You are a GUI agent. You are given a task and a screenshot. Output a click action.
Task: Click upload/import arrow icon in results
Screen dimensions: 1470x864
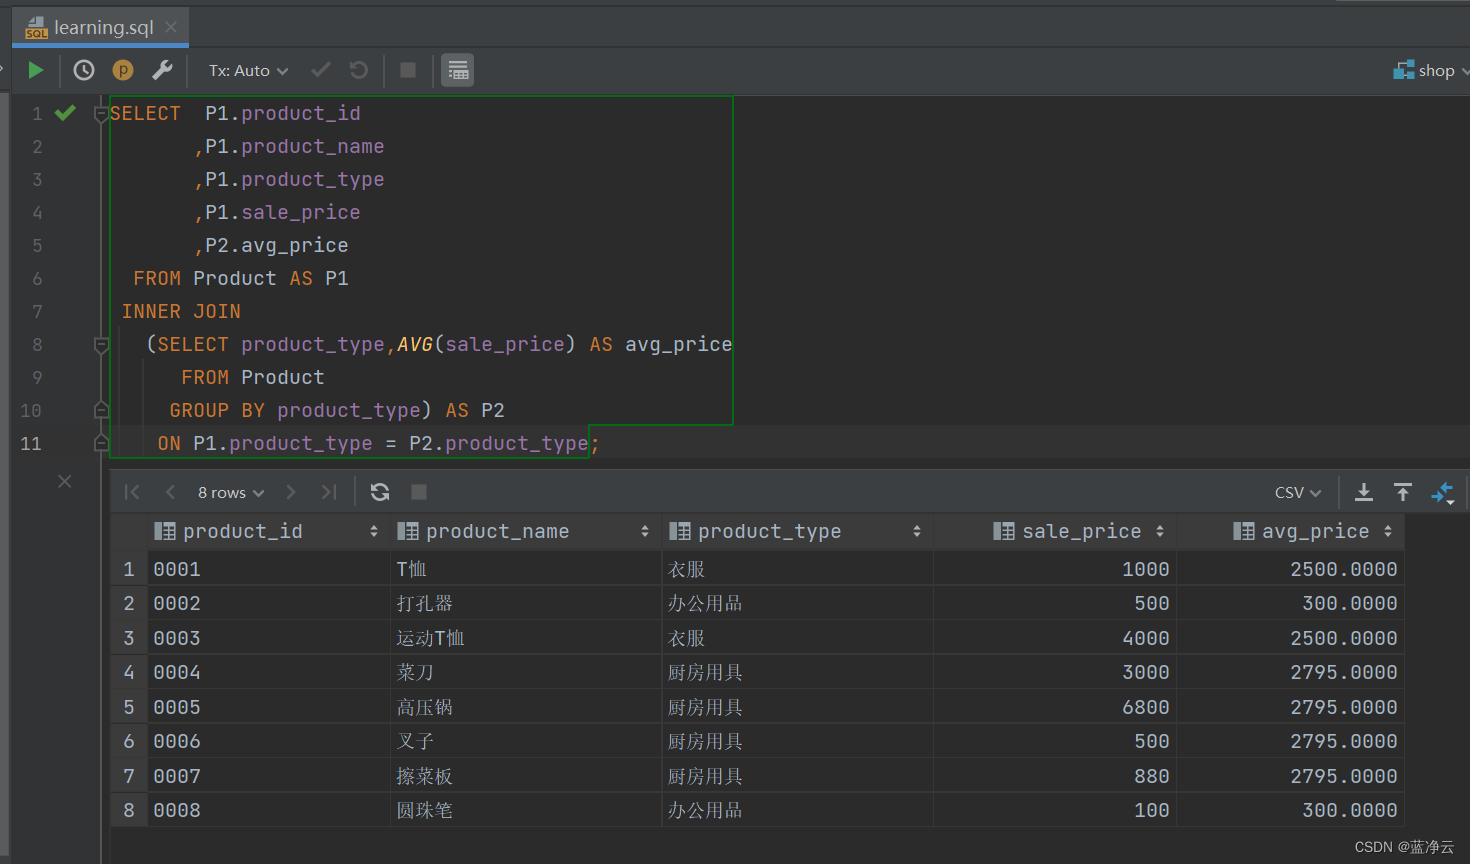coord(1403,492)
